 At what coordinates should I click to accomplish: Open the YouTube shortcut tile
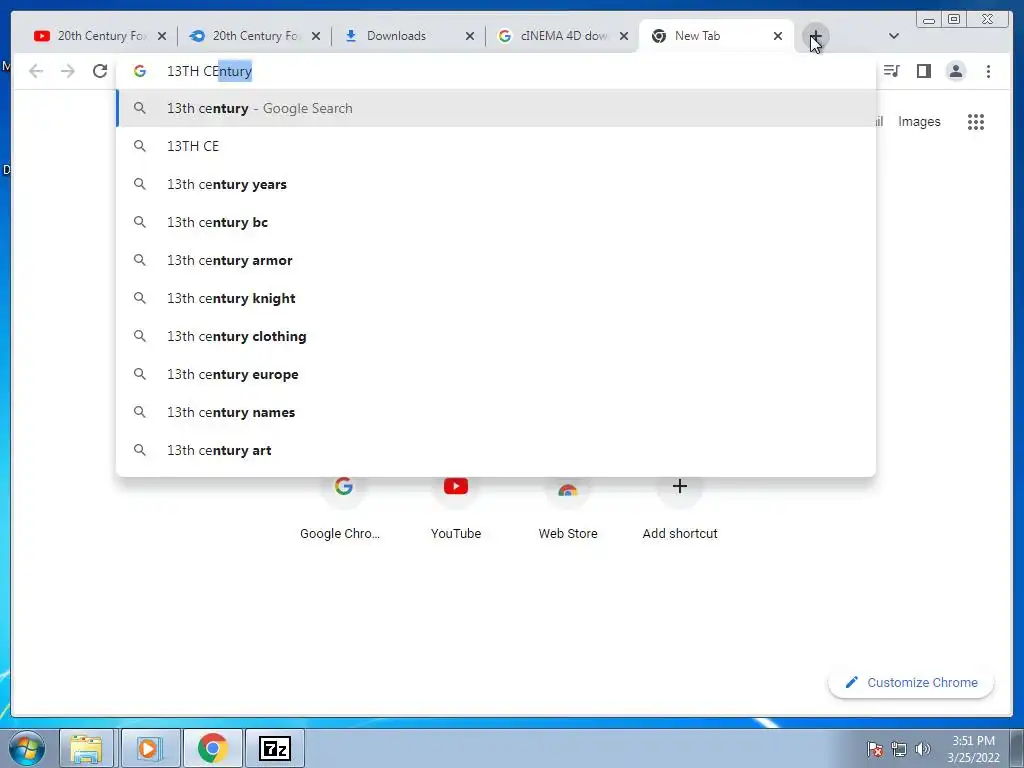pyautogui.click(x=456, y=509)
